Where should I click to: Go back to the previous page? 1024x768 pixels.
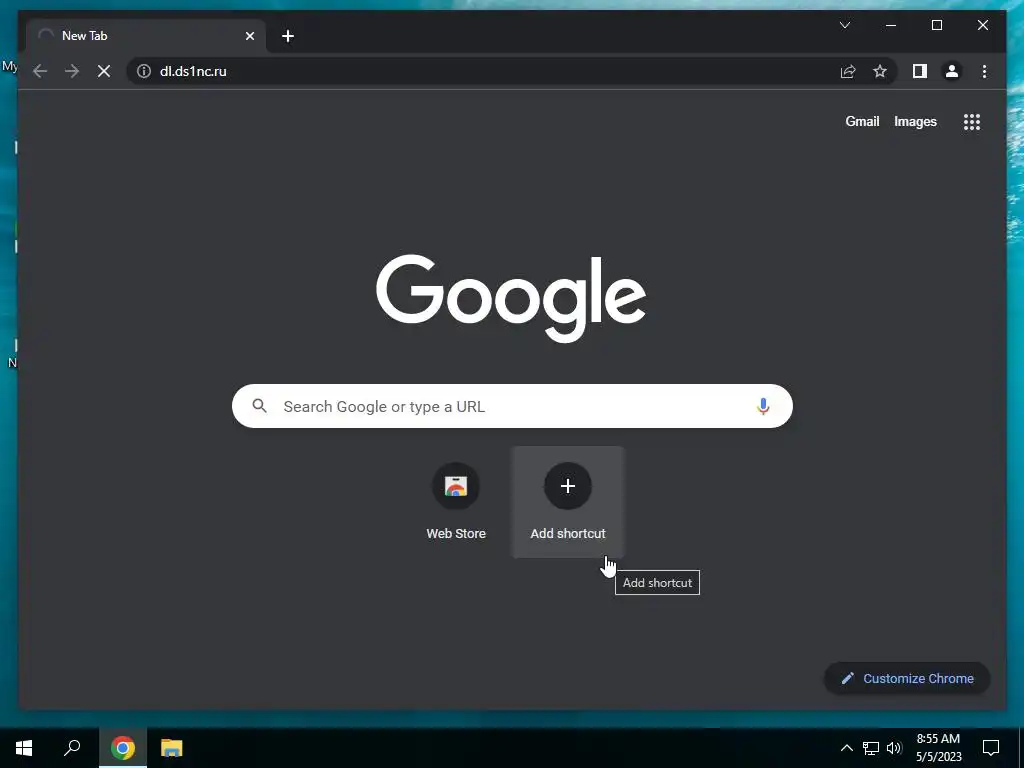(40, 71)
